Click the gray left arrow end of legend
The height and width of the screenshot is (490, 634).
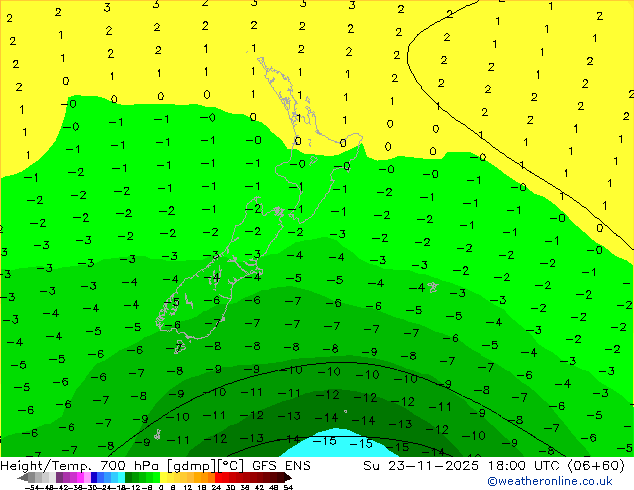pyautogui.click(x=23, y=477)
